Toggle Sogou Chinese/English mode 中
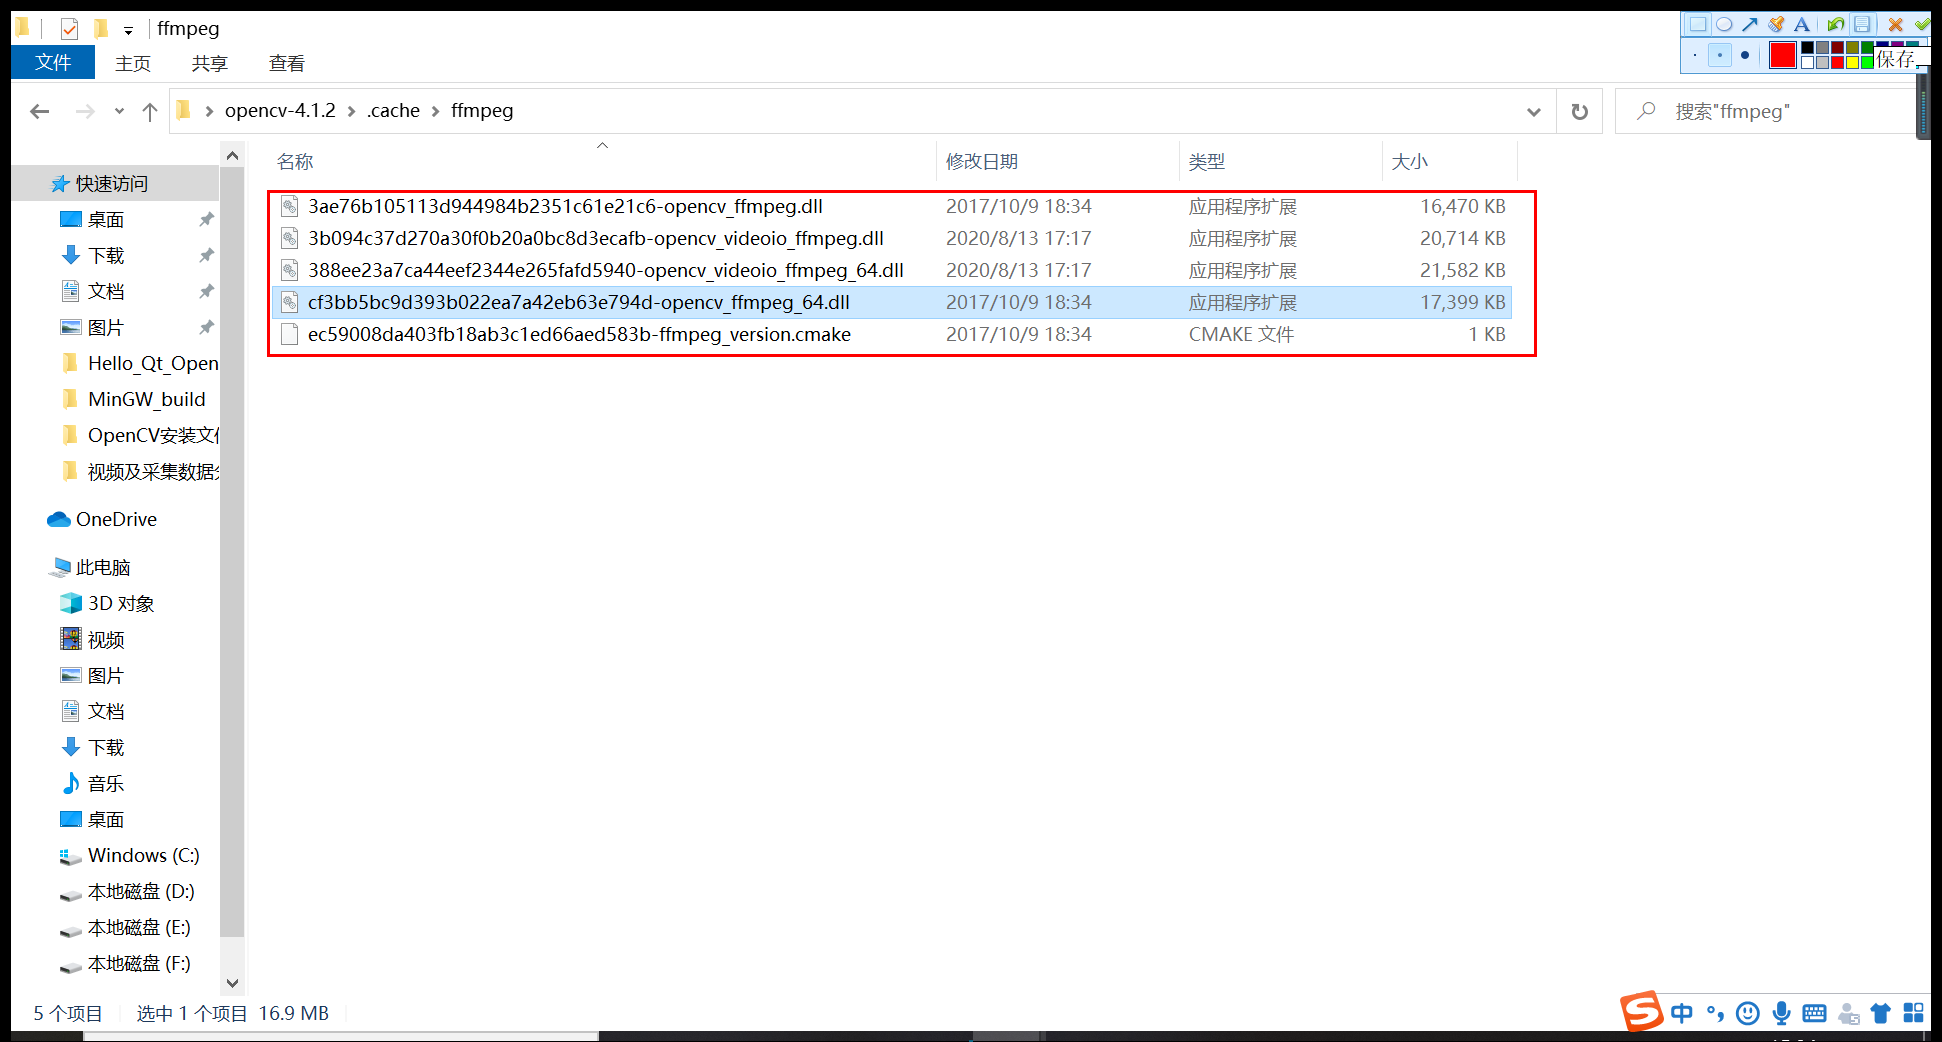The height and width of the screenshot is (1042, 1942). coord(1682,1013)
